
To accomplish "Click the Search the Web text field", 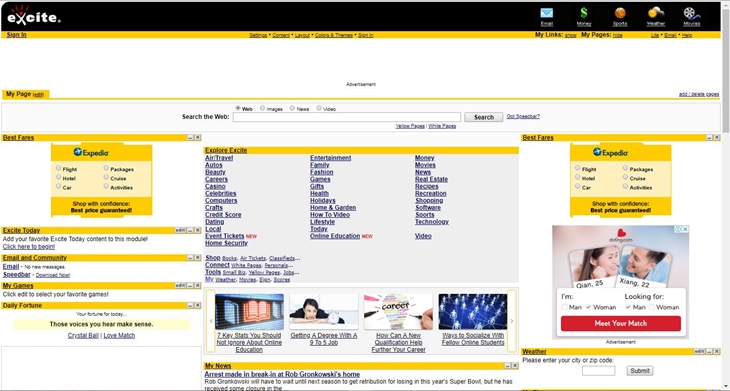I will click(347, 117).
